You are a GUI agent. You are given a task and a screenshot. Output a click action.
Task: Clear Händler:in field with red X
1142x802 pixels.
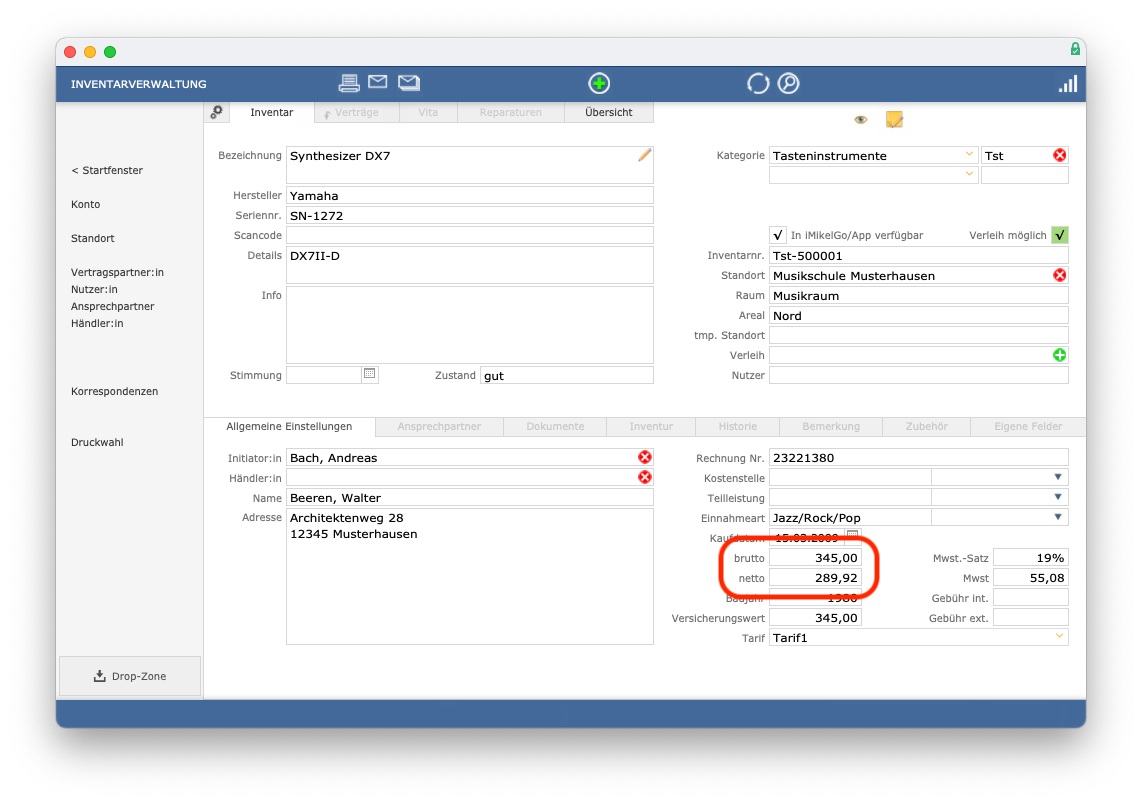[x=645, y=477]
